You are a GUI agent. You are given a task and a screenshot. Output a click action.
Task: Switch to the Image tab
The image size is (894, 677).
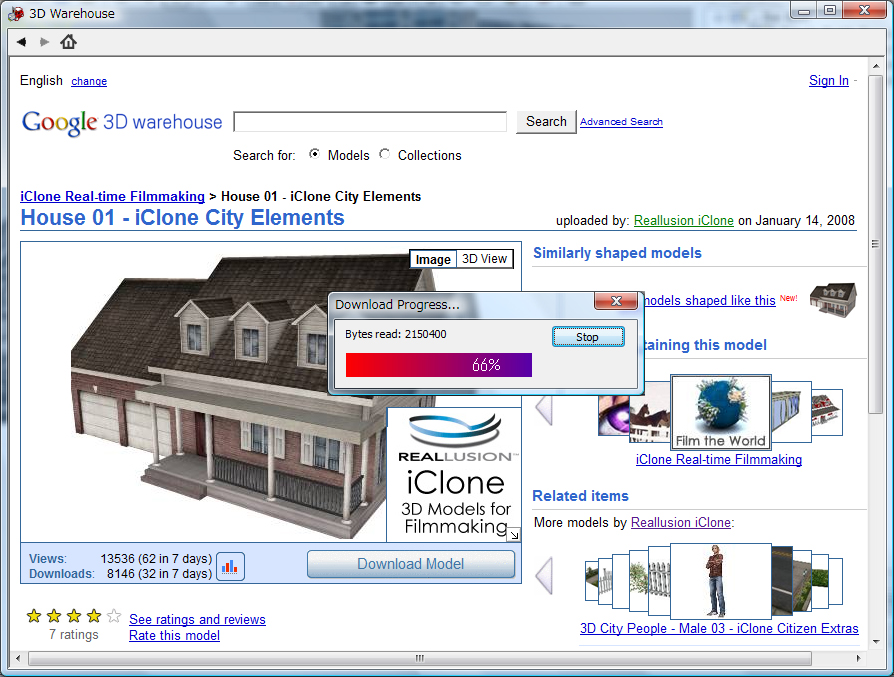[433, 259]
